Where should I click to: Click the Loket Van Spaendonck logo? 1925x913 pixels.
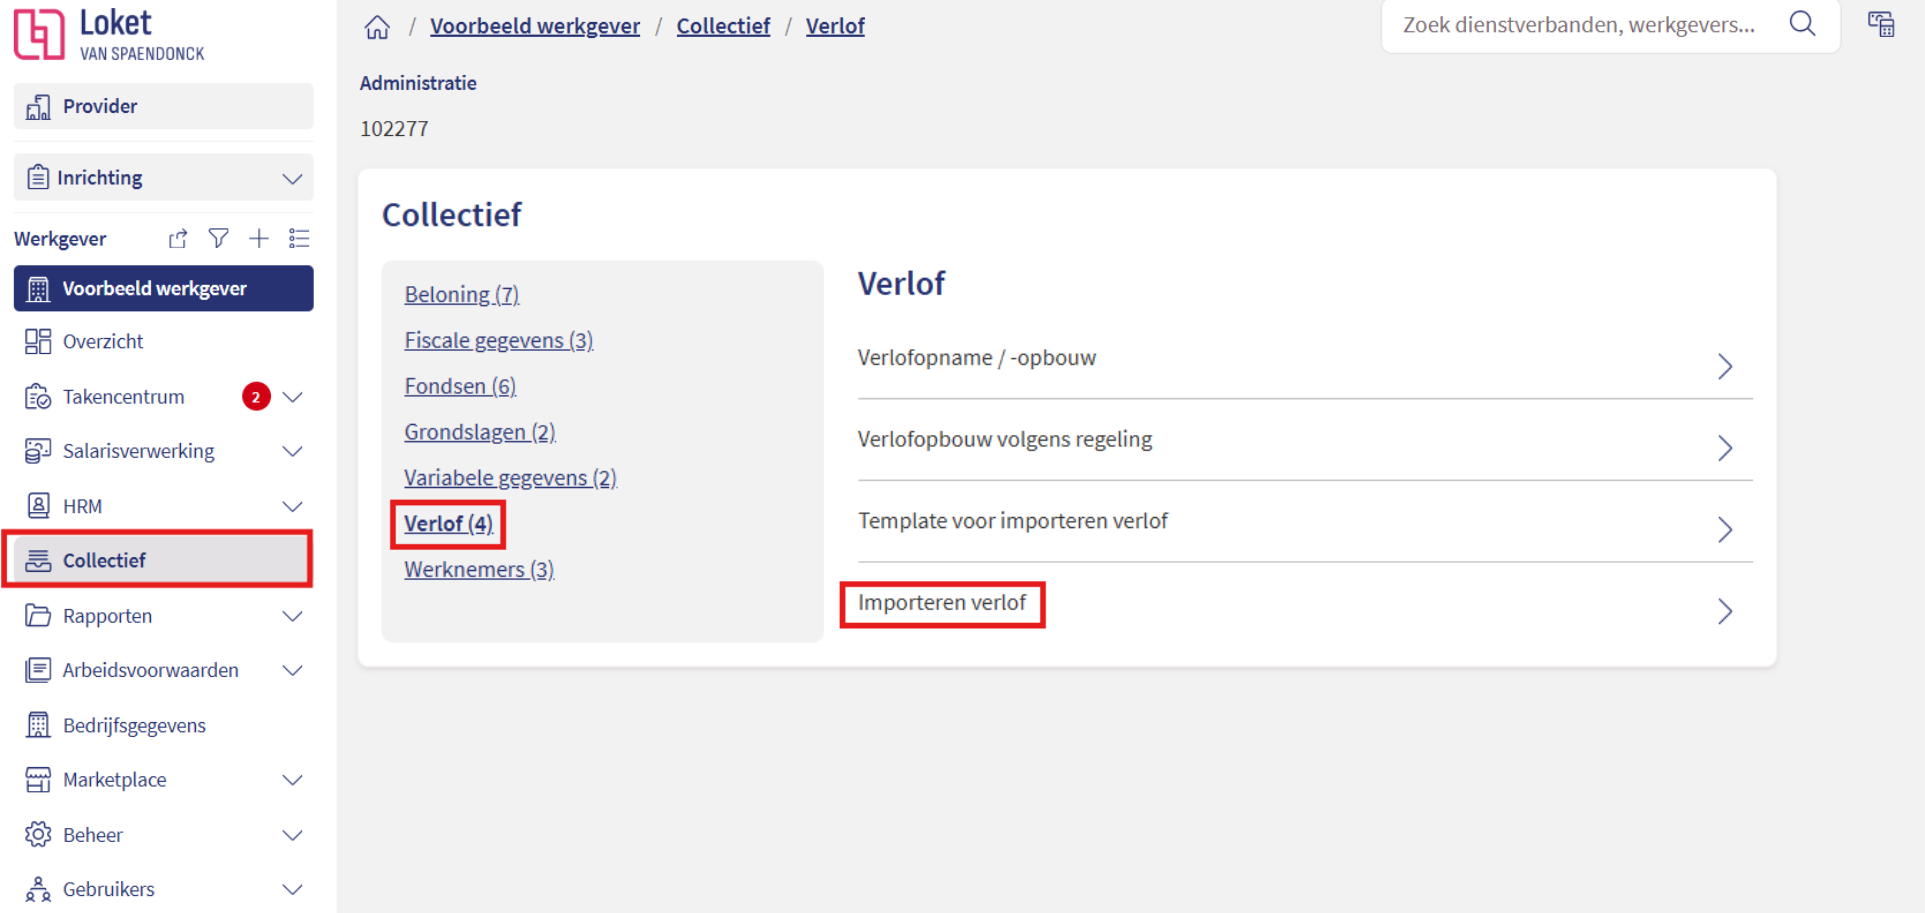point(109,34)
